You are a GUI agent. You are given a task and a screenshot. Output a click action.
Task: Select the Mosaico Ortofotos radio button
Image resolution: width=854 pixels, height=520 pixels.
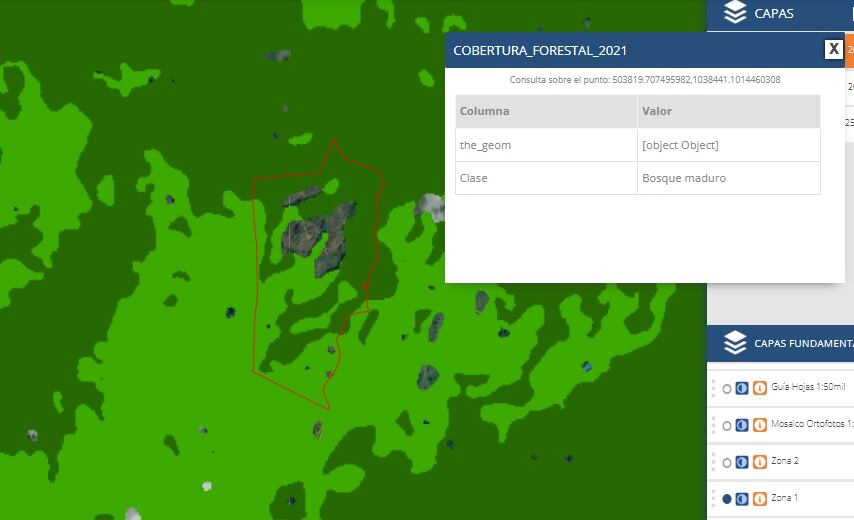pos(727,425)
